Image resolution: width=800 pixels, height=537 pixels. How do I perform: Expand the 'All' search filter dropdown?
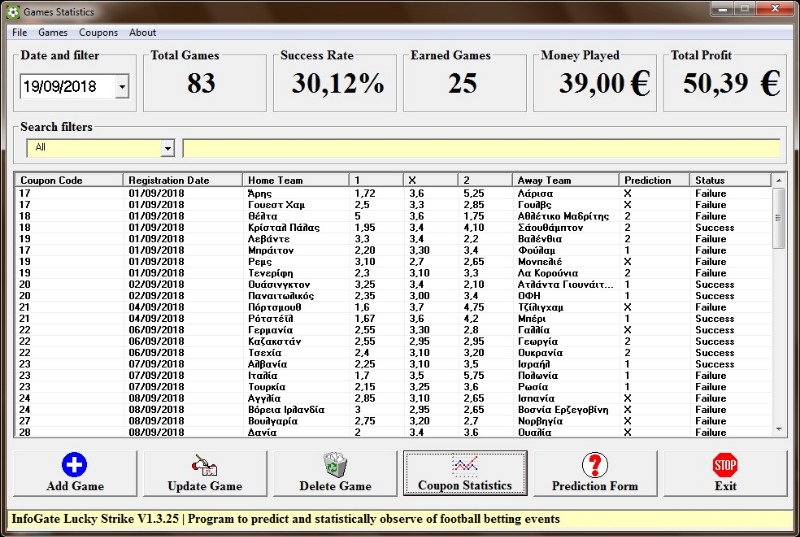point(167,148)
